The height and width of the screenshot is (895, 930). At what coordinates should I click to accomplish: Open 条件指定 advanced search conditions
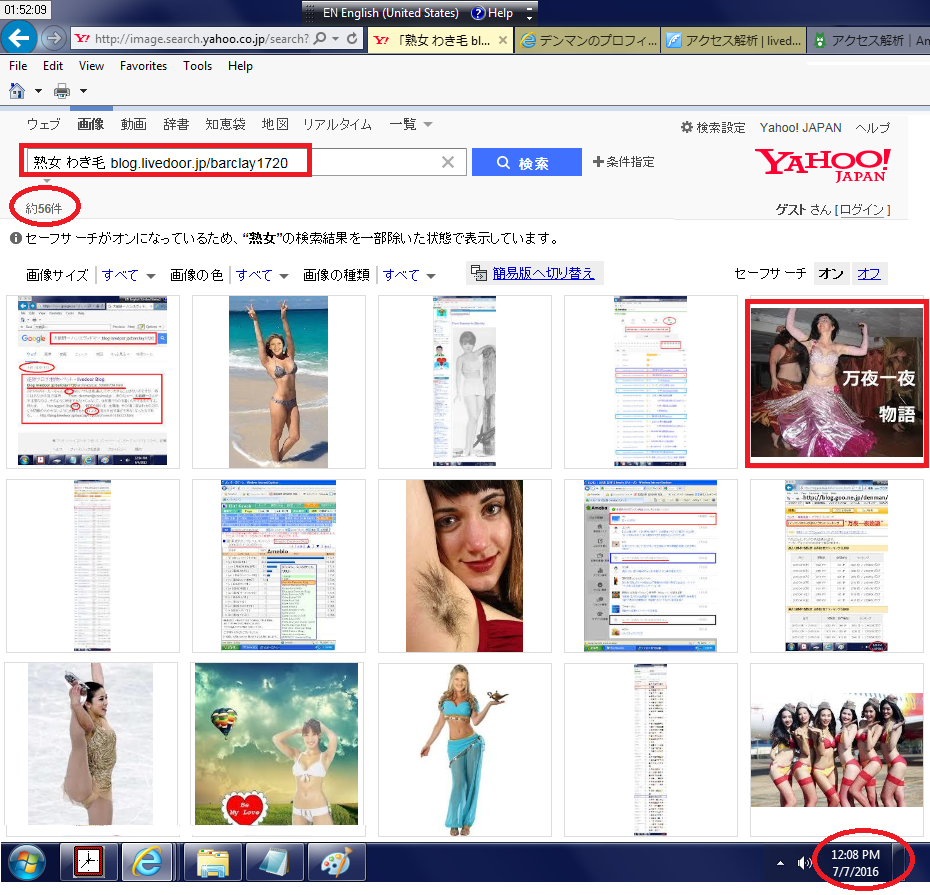tap(623, 161)
